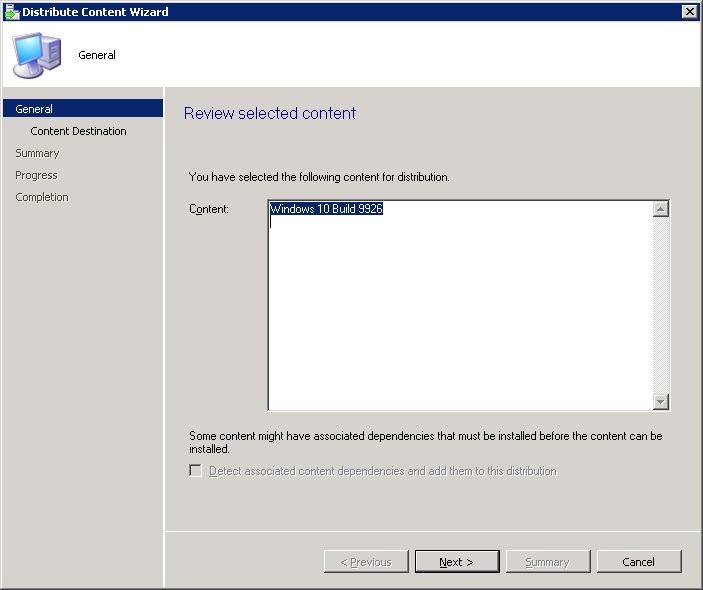Click the computer icon in the header
Viewport: 703px width, 590px height.
click(x=35, y=55)
